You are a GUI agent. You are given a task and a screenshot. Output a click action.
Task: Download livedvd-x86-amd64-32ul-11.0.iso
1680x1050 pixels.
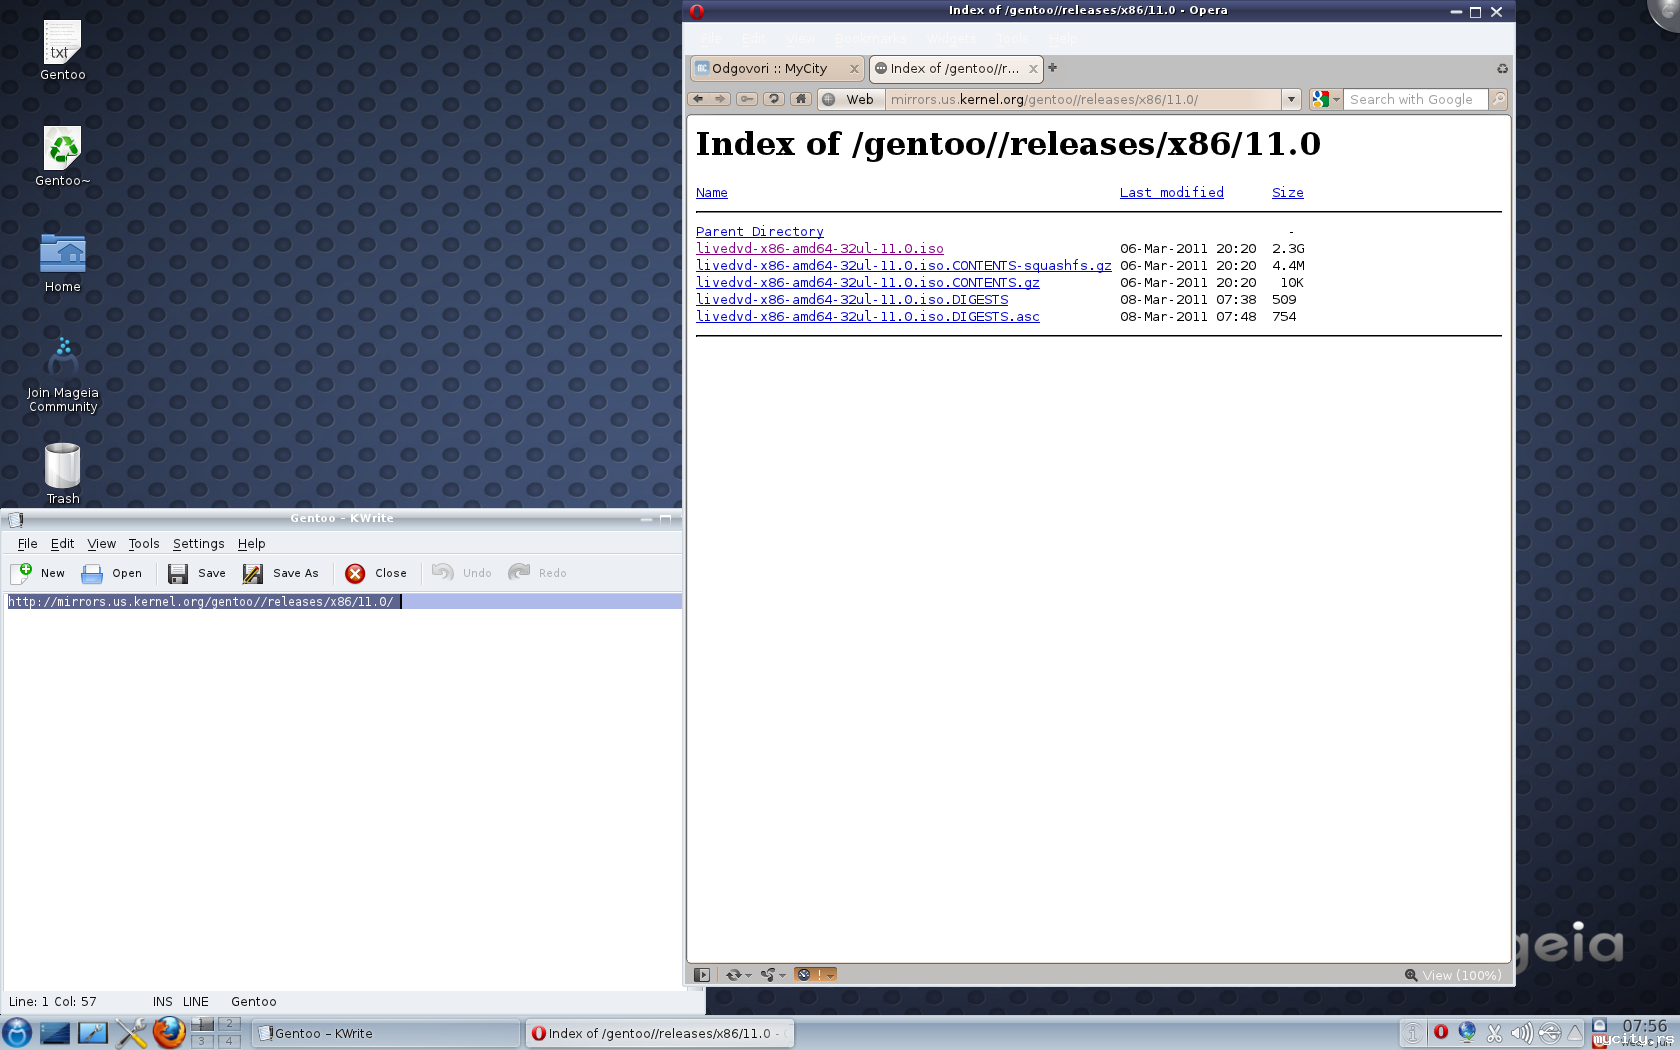tap(820, 249)
